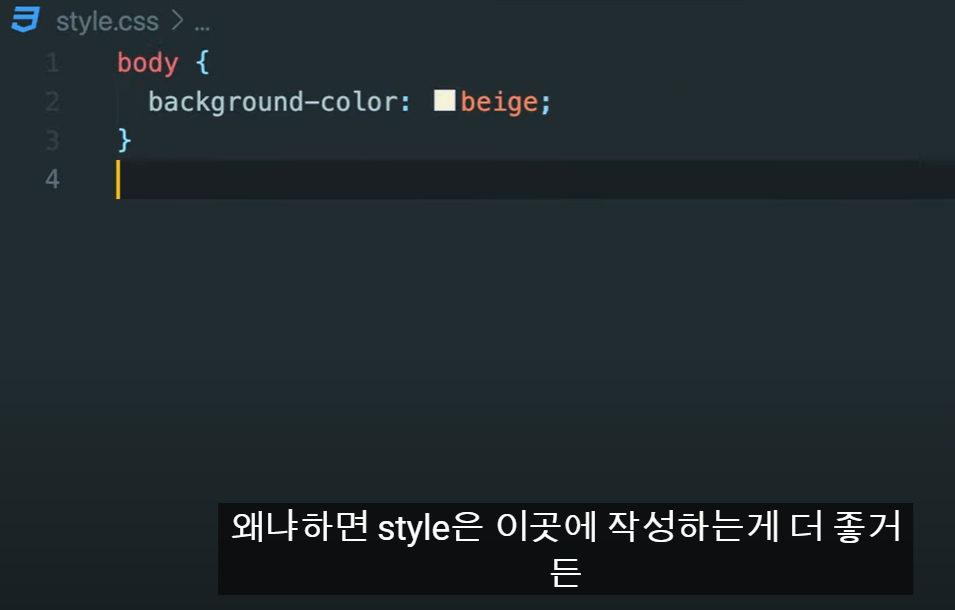Click line number 3 in gutter
This screenshot has height=610, width=955.
(x=52, y=141)
